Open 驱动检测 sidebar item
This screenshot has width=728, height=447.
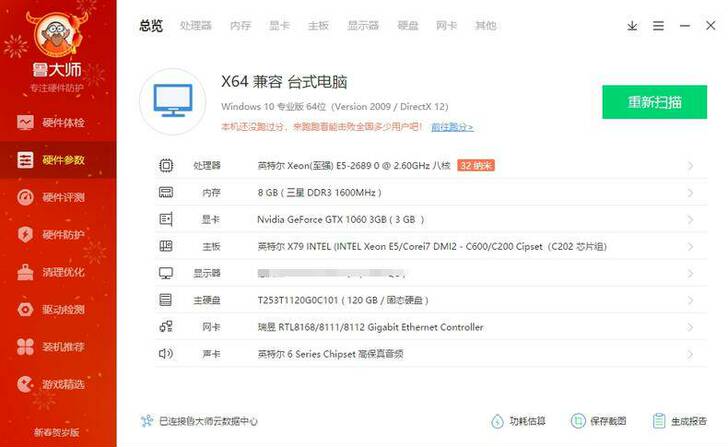(58, 309)
